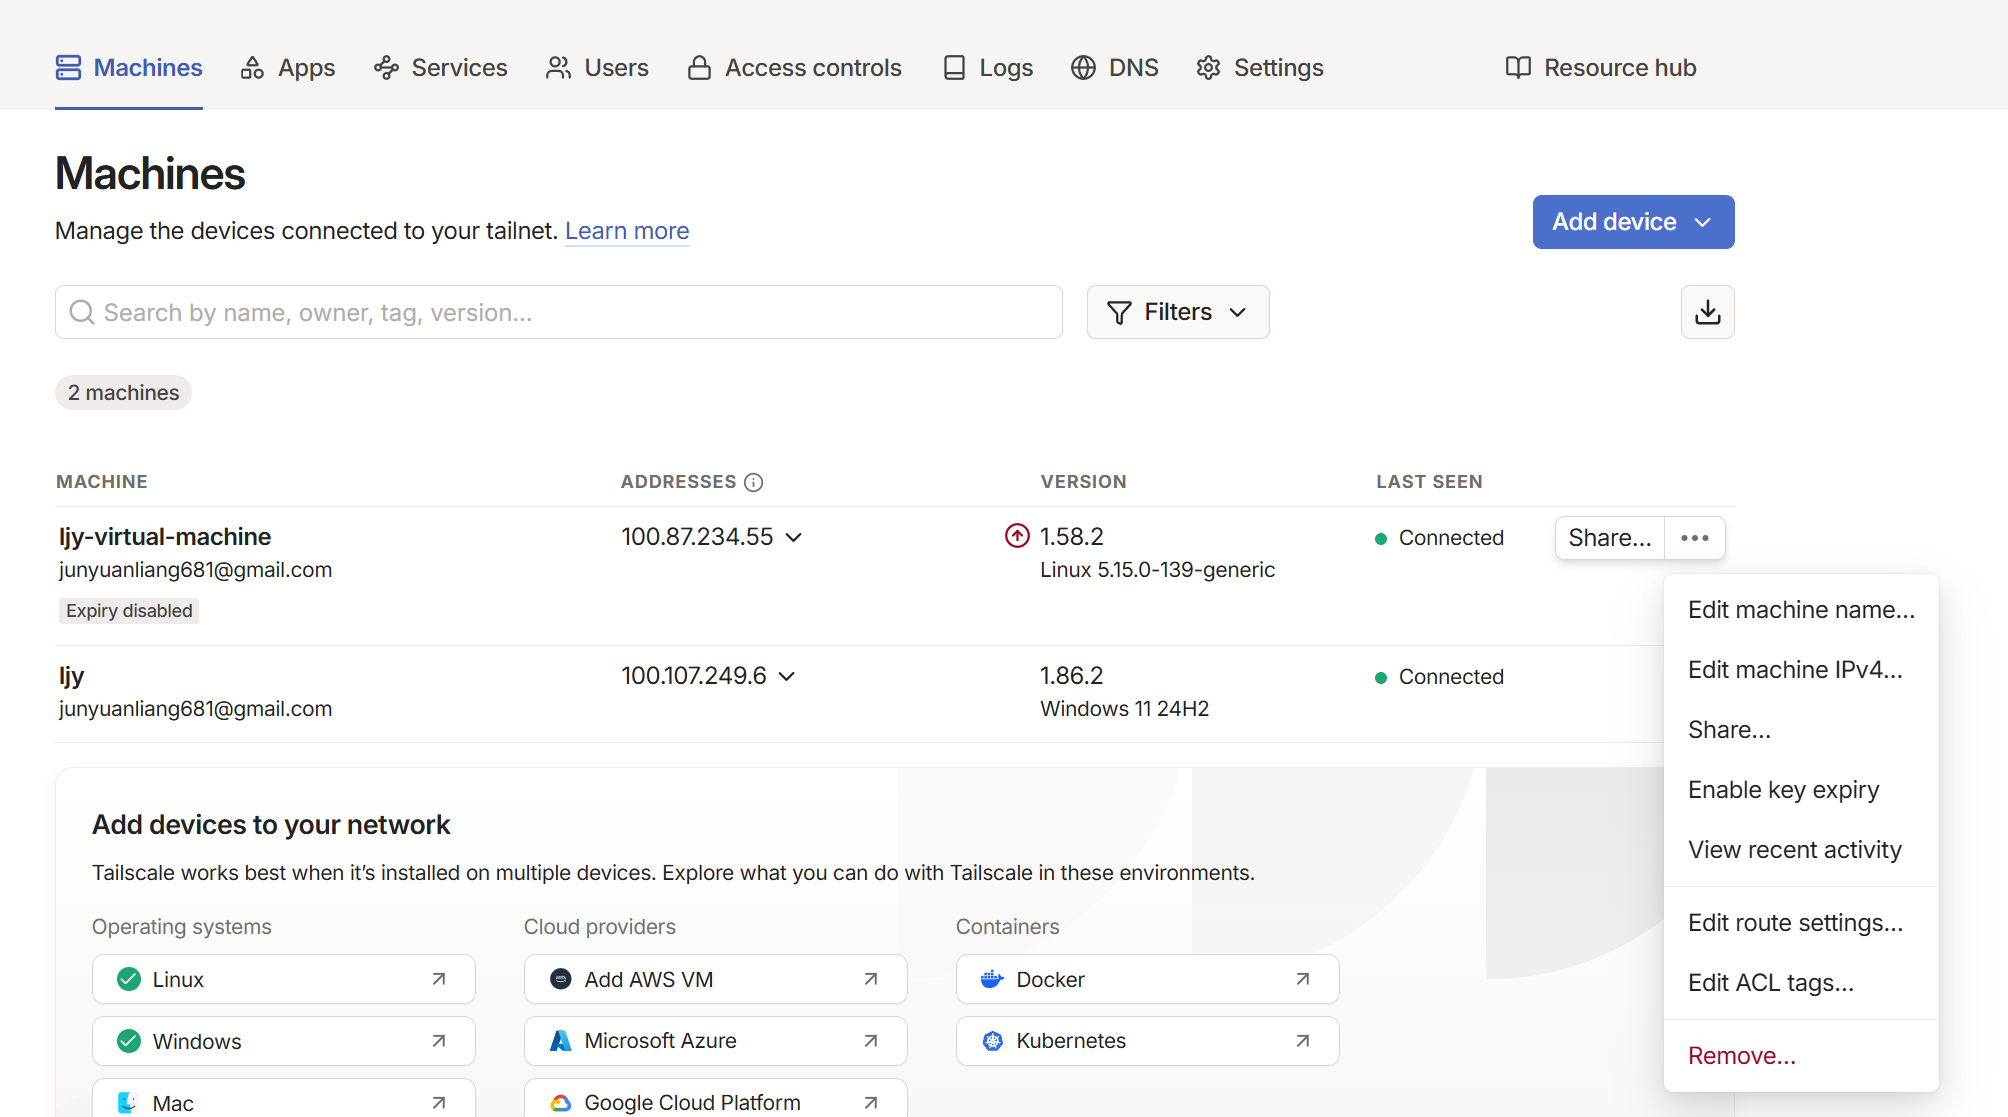2008x1117 pixels.
Task: Click the Settings gear icon
Action: coord(1209,67)
